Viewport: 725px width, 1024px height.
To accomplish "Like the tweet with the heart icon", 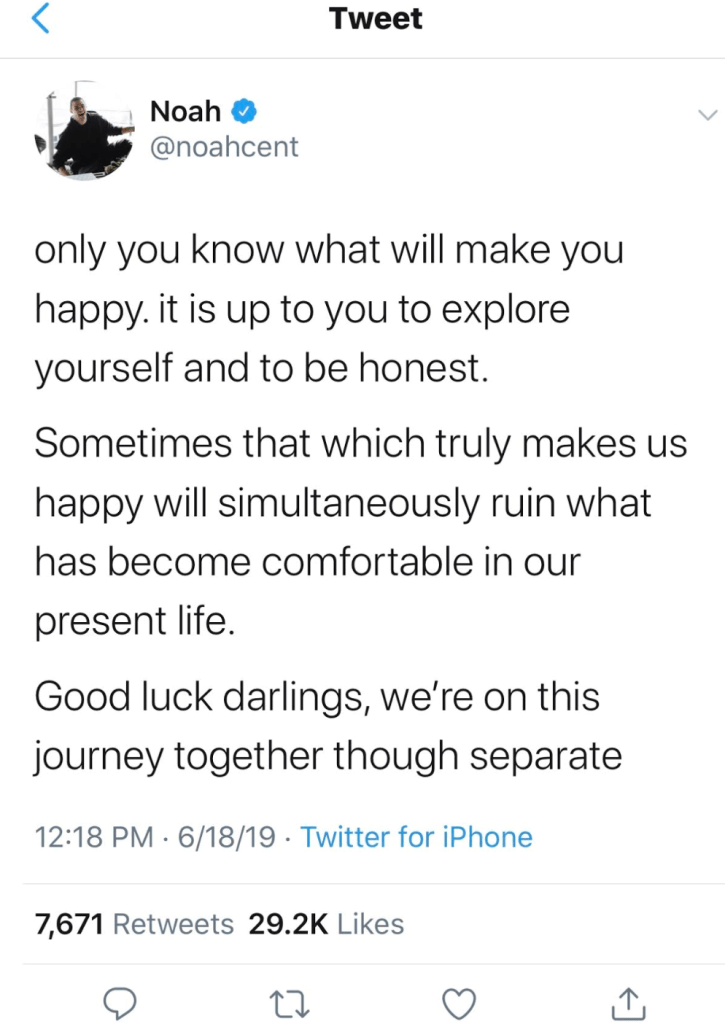I will 459,1001.
